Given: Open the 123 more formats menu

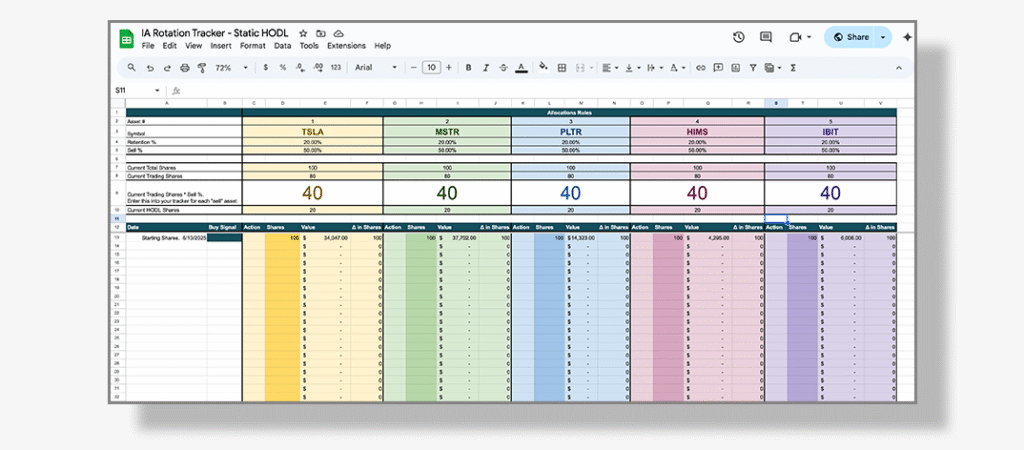Looking at the screenshot, I should click(x=336, y=67).
